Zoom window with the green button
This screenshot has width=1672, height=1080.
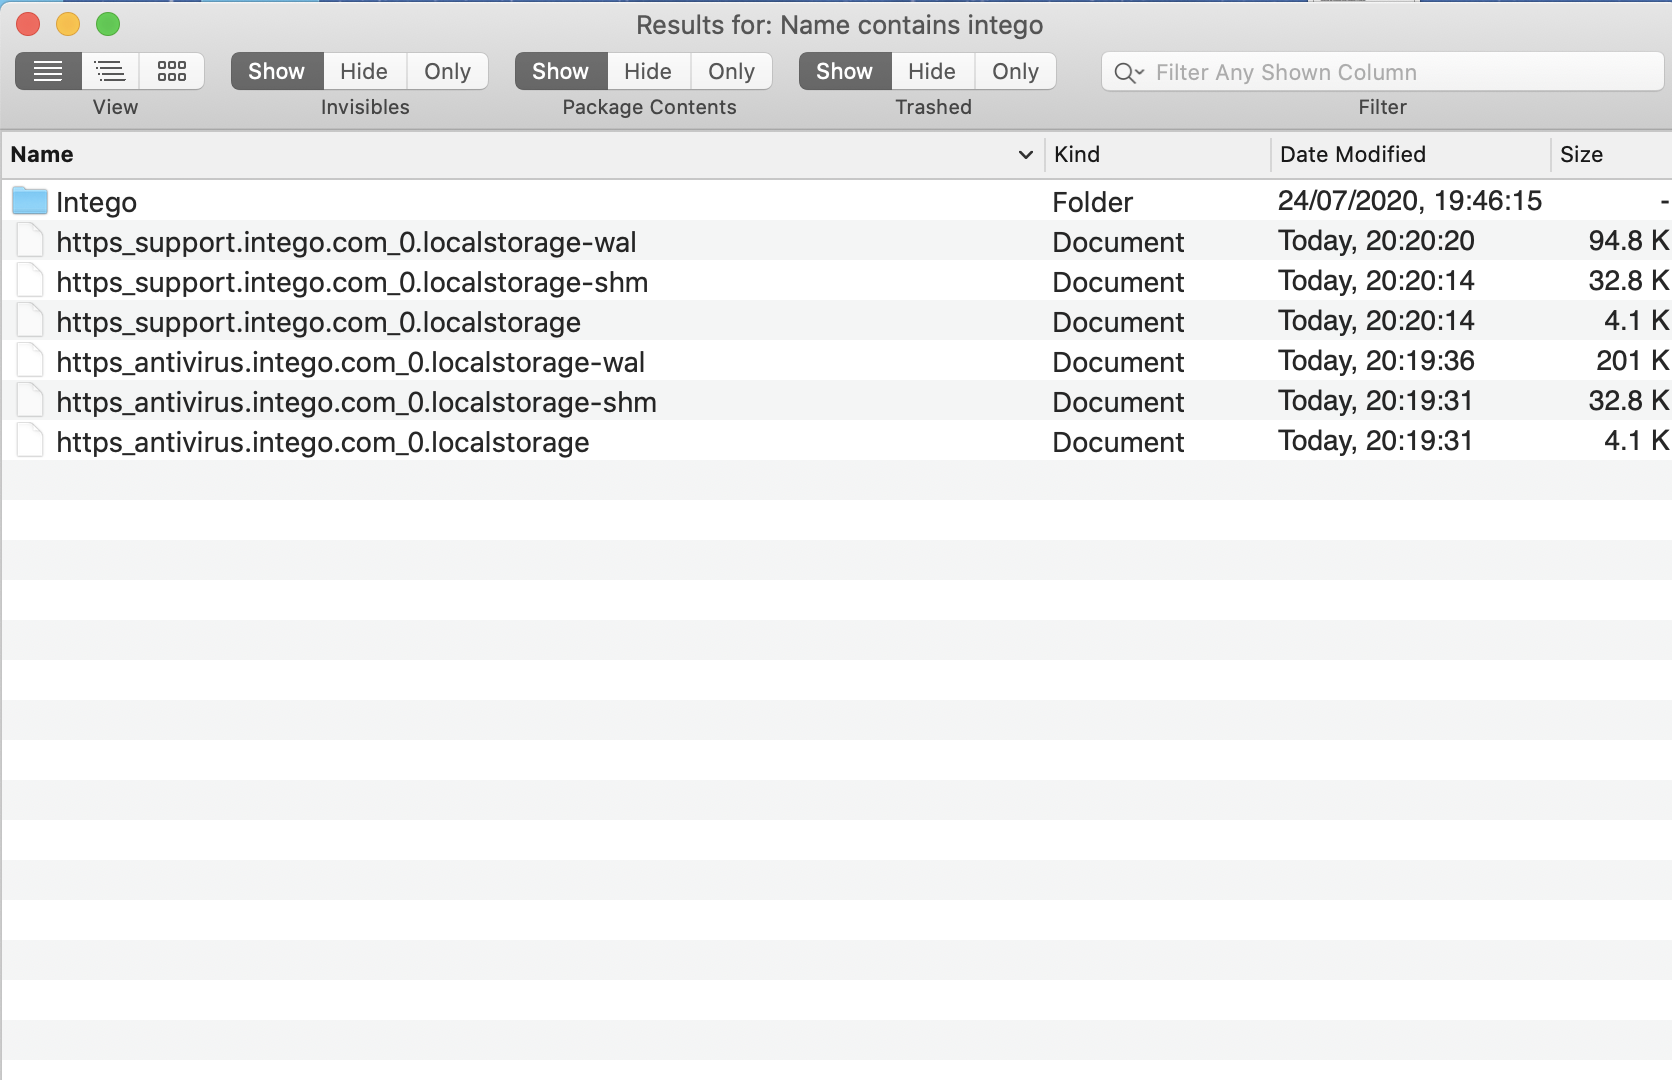(108, 24)
